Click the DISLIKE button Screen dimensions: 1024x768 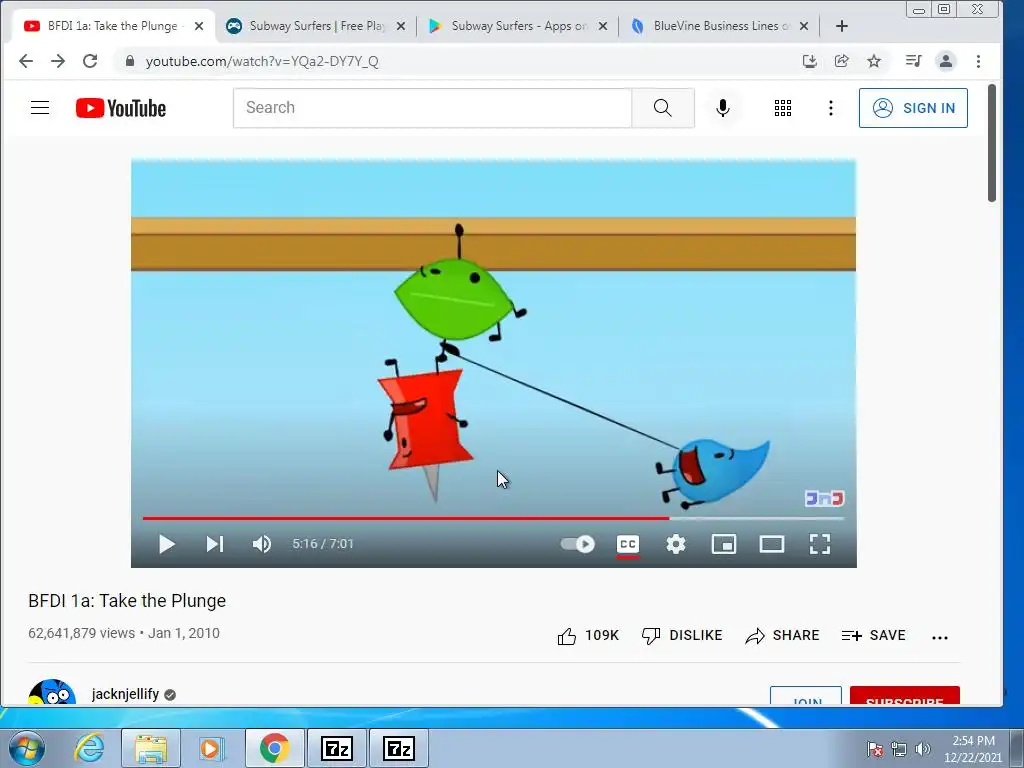[x=682, y=635]
